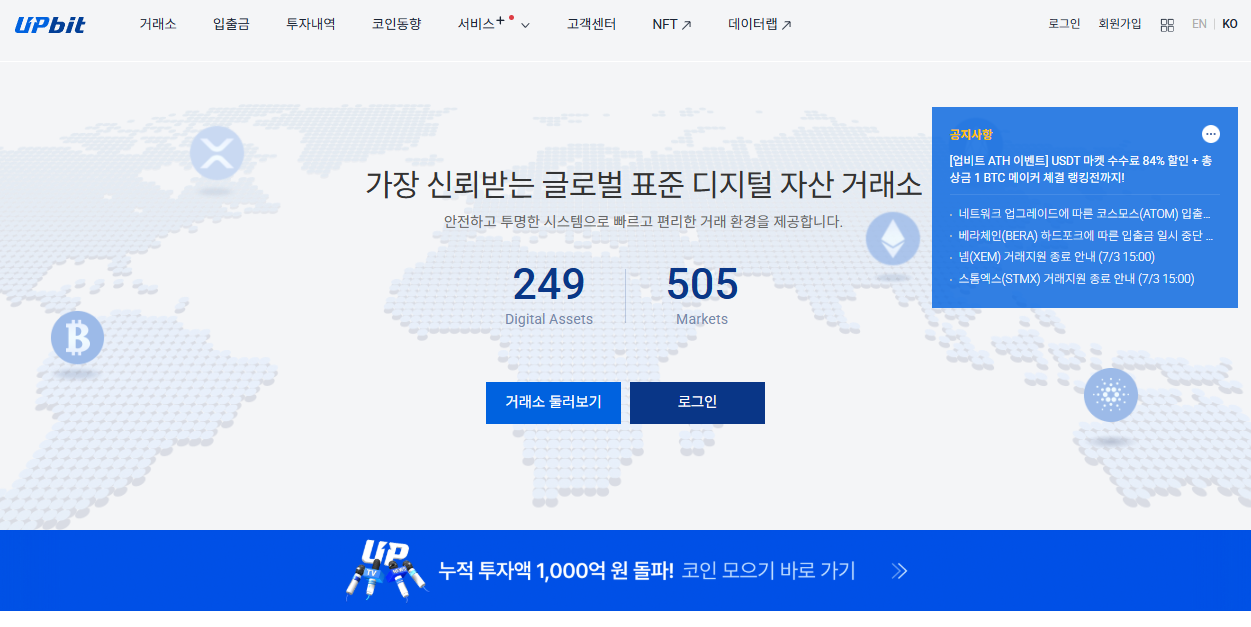Click 회원가입 sign-up link
This screenshot has width=1251, height=627.
1119,24
